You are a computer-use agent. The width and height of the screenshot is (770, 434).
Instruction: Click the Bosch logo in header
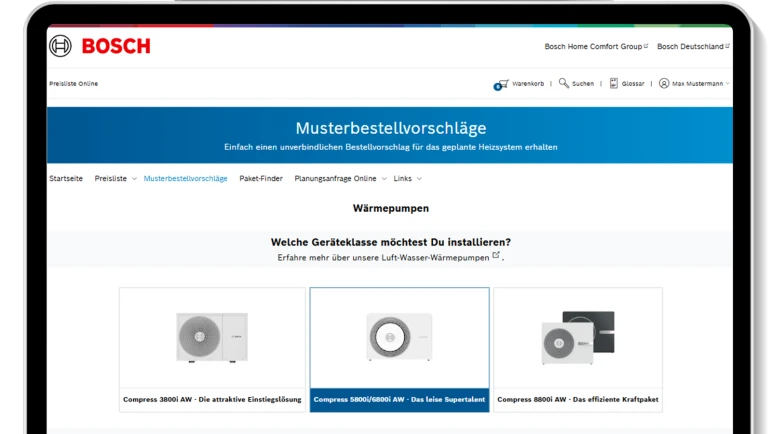click(100, 46)
